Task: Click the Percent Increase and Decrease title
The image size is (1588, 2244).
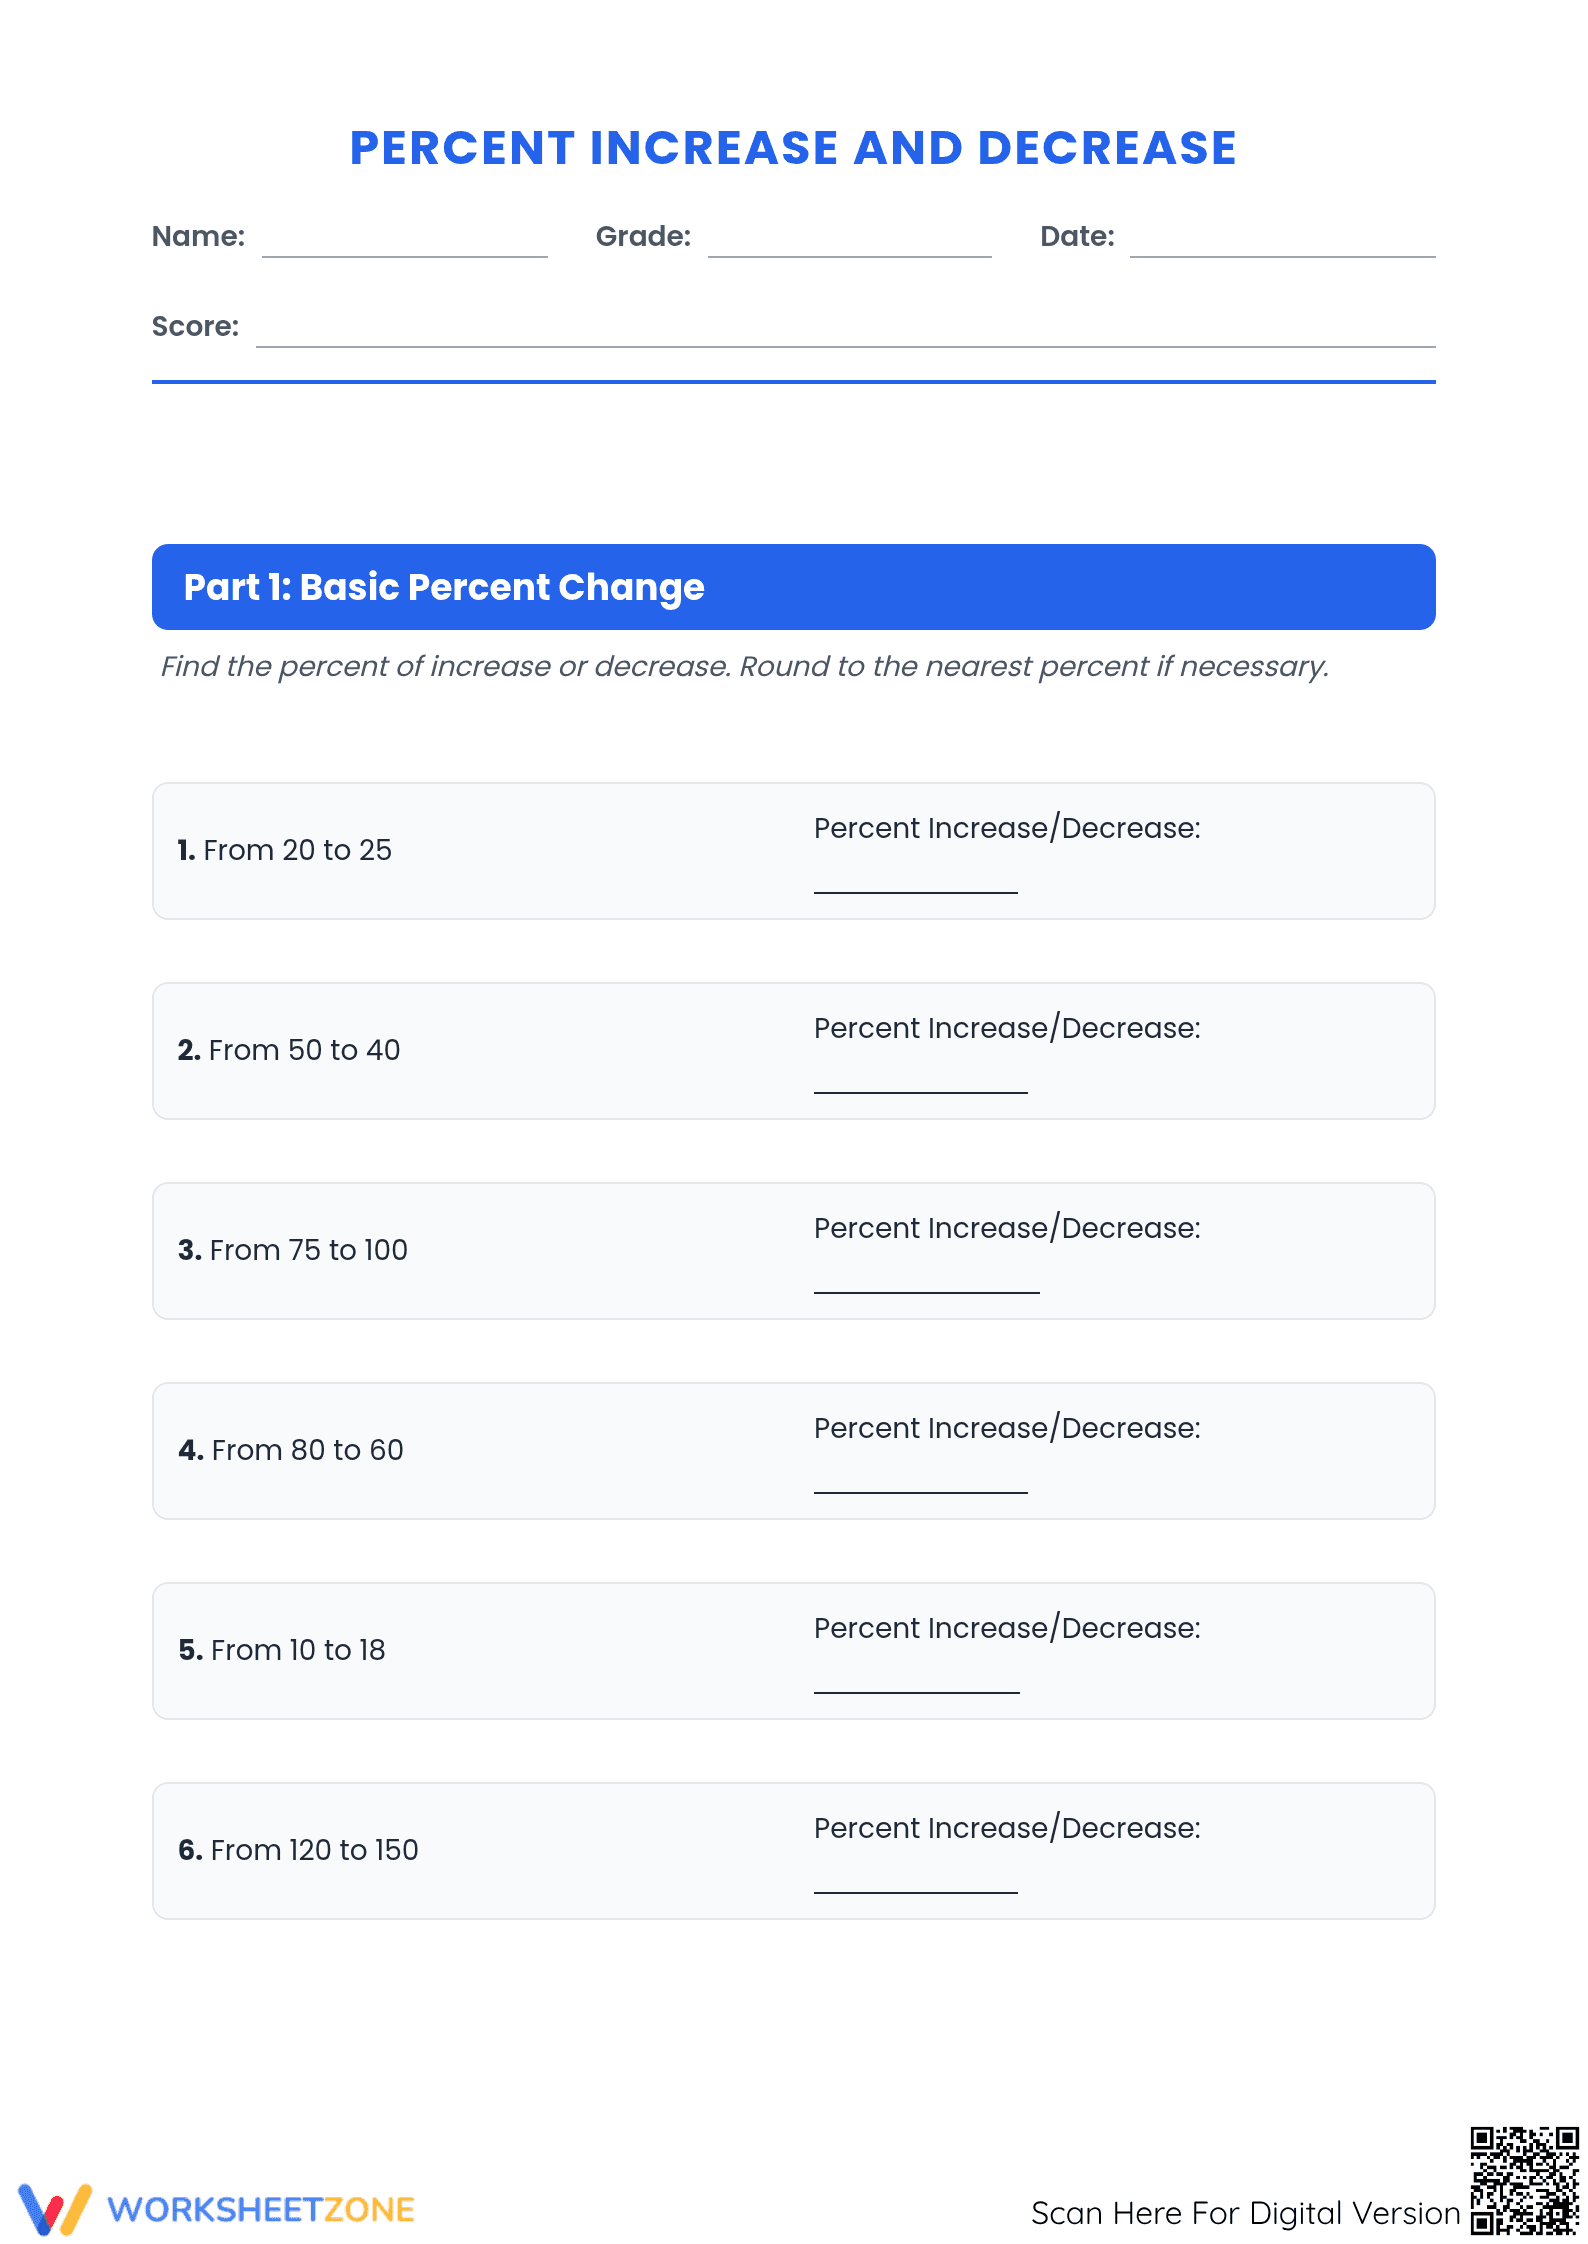Action: 793,148
